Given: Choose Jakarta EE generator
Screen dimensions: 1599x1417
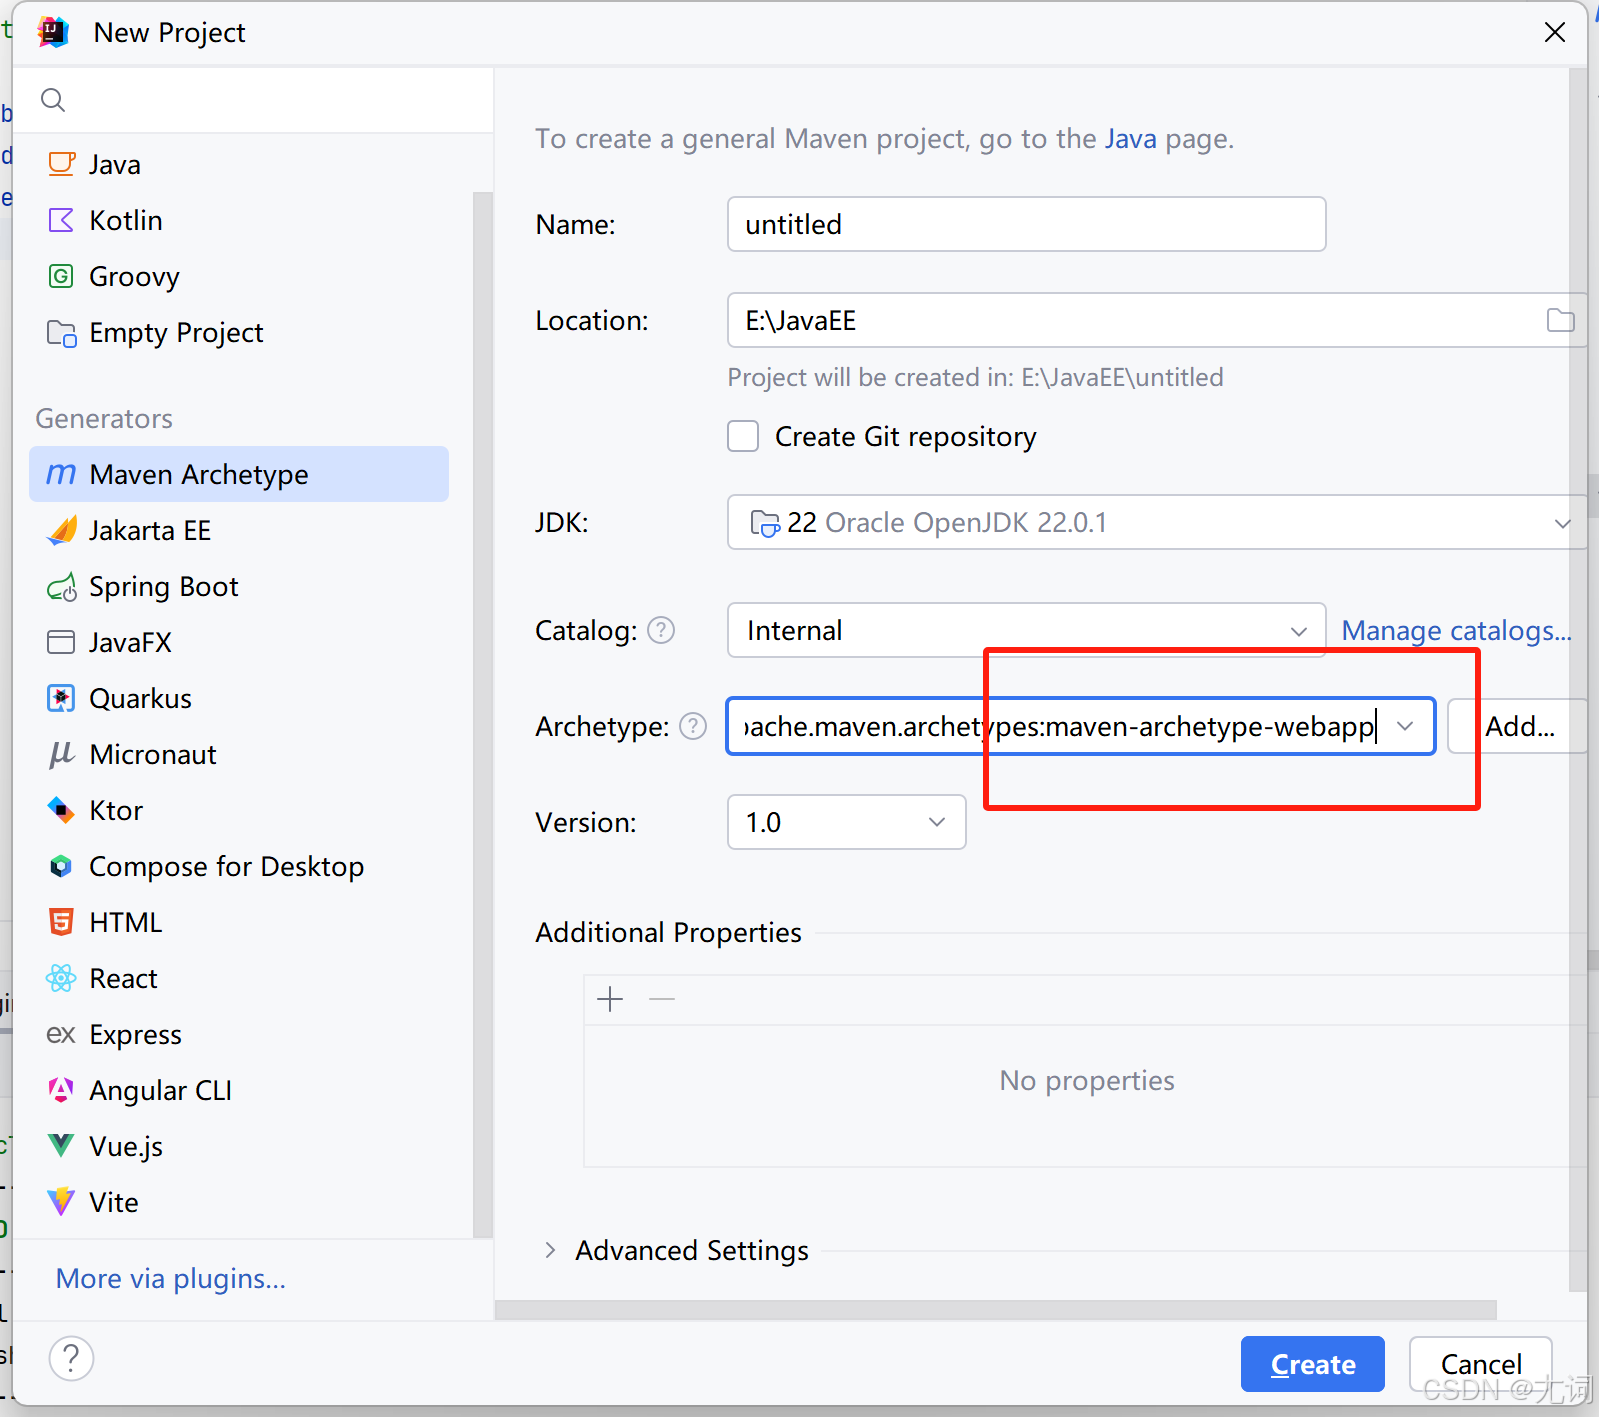Looking at the screenshot, I should tap(239, 530).
